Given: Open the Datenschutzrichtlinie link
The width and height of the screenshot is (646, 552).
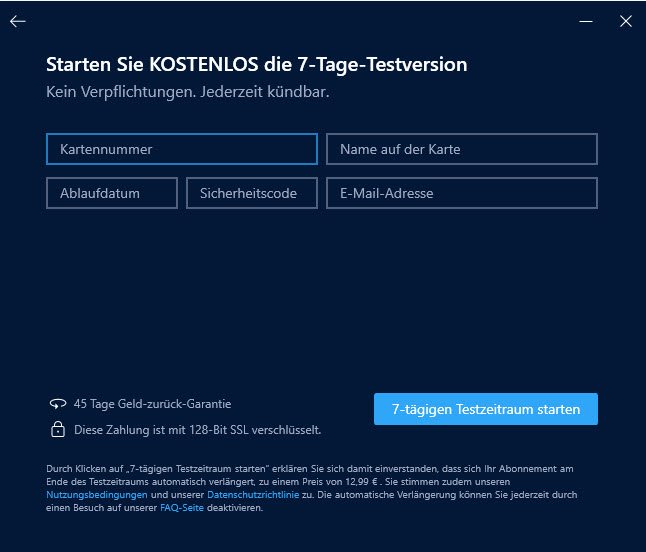Looking at the screenshot, I should (x=252, y=495).
